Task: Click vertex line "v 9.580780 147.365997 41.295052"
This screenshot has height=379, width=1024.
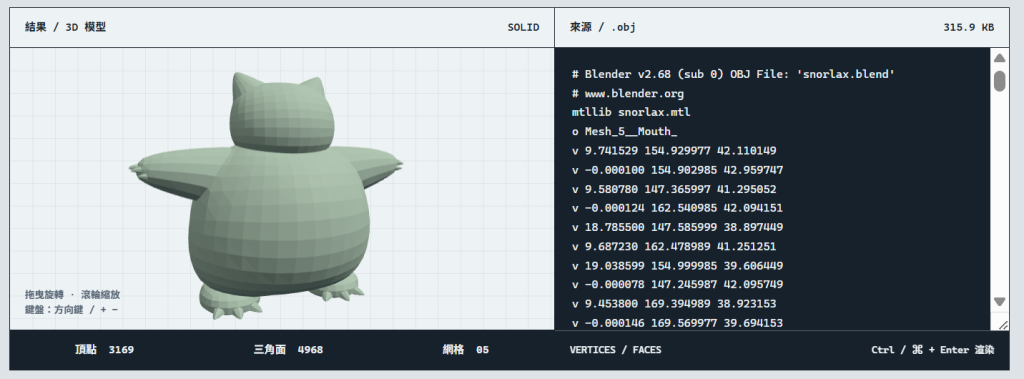Action: pyautogui.click(x=674, y=190)
